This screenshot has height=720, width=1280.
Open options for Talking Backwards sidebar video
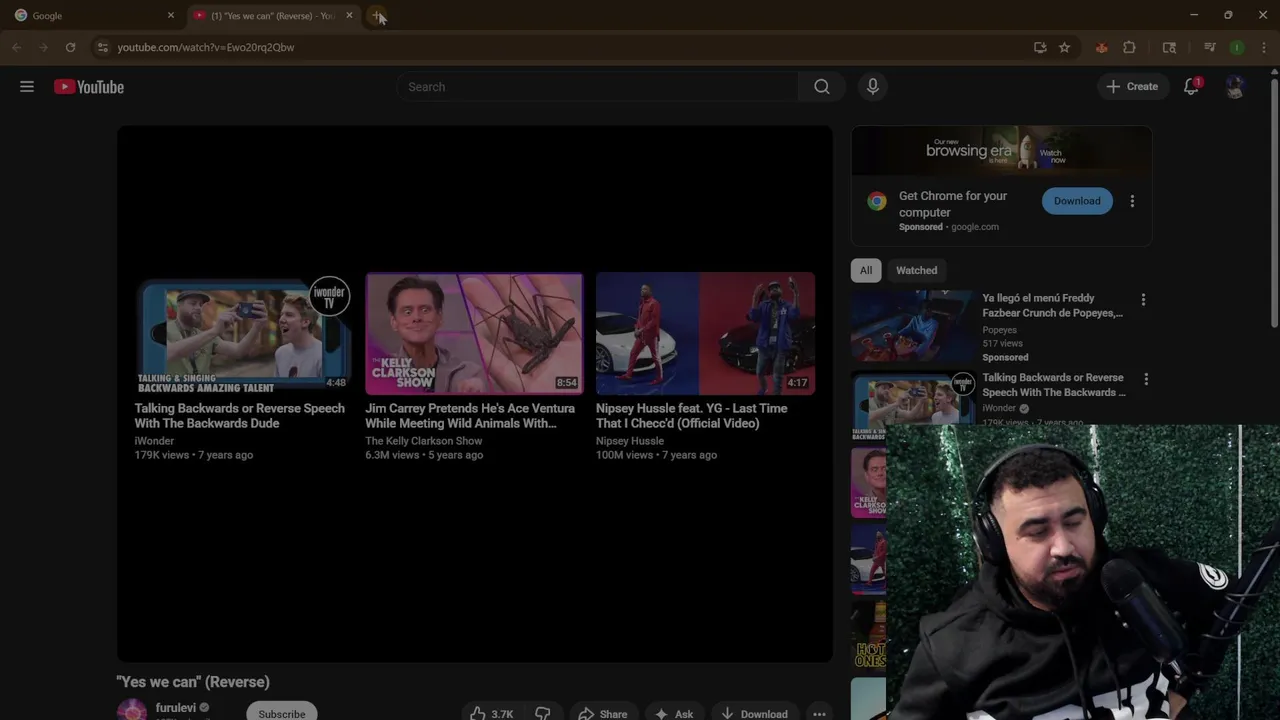[x=1146, y=379]
